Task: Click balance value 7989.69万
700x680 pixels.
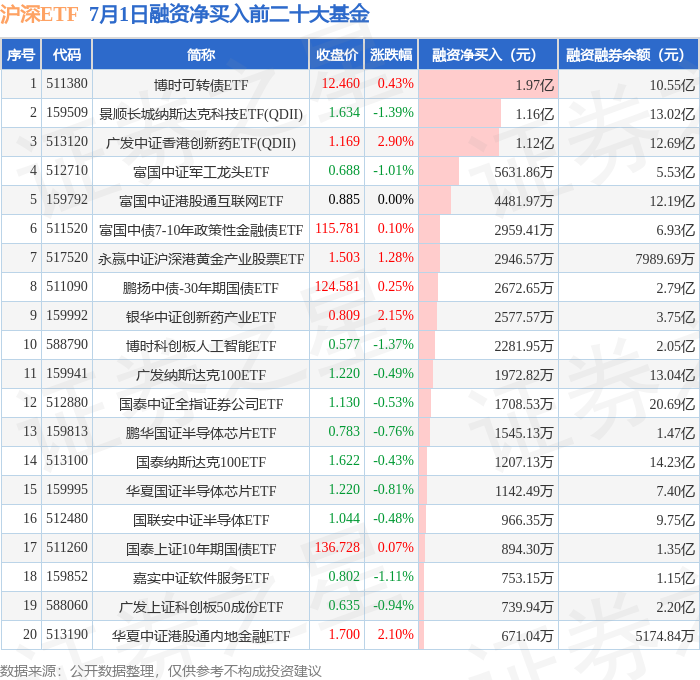Action: click(x=665, y=259)
